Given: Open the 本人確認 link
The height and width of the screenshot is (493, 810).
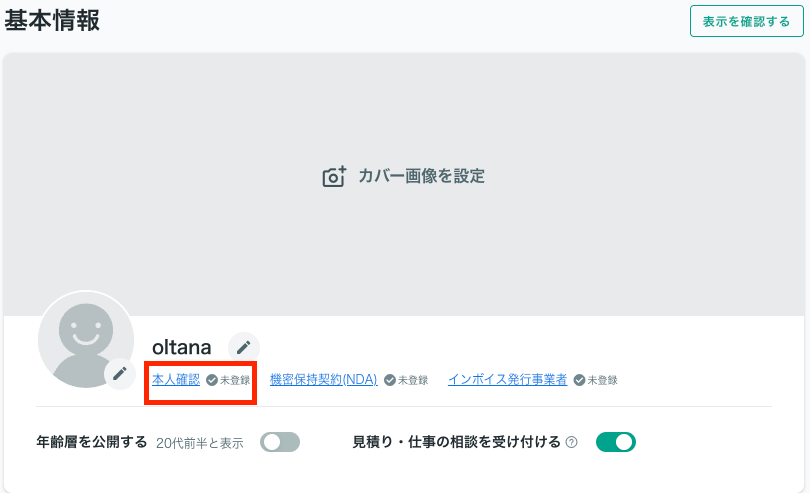Looking at the screenshot, I should coord(176,380).
